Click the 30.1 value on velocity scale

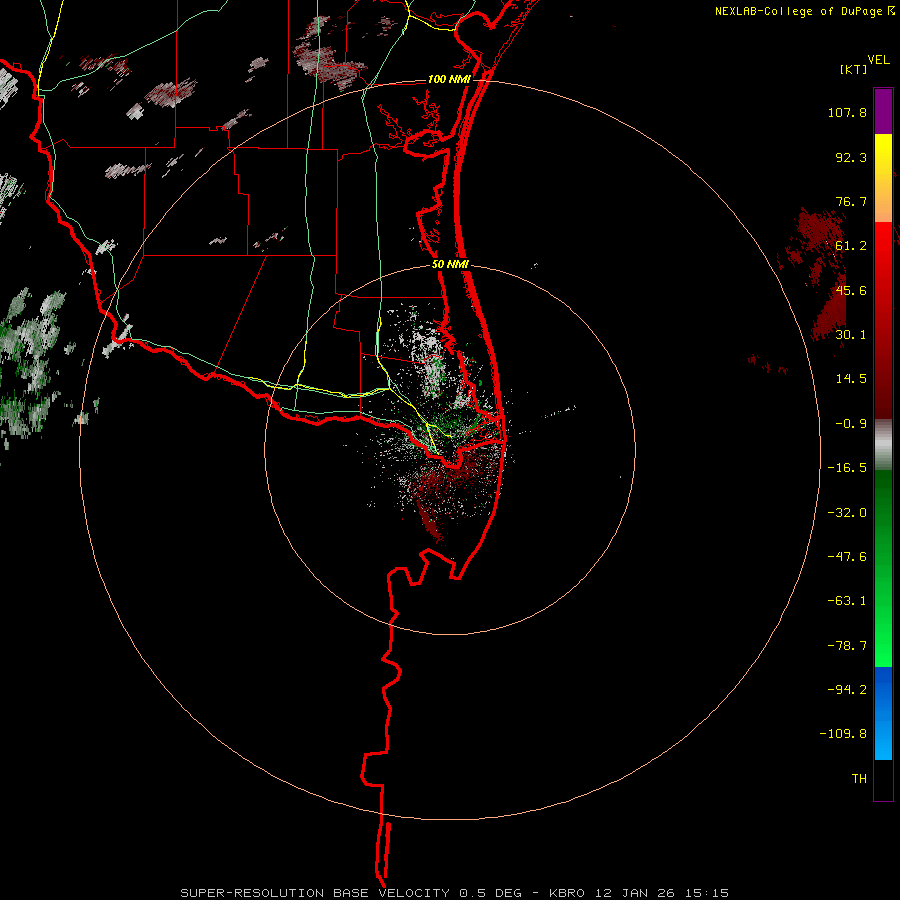click(x=851, y=335)
